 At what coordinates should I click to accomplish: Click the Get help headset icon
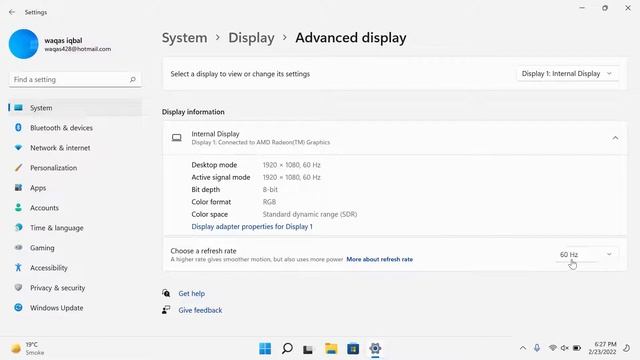point(166,293)
